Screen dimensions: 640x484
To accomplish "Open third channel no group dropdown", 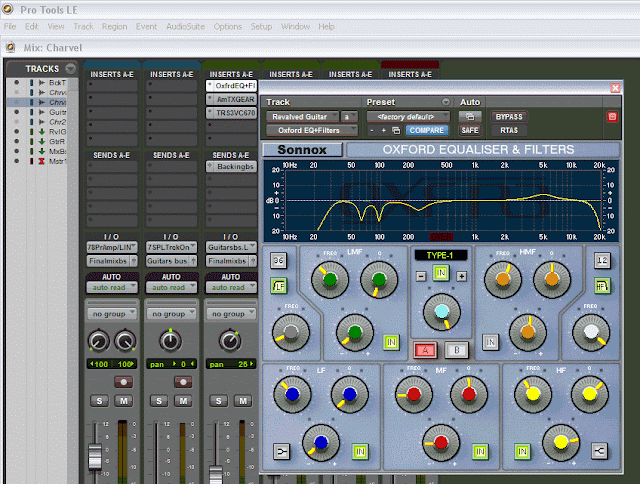I will coord(231,314).
